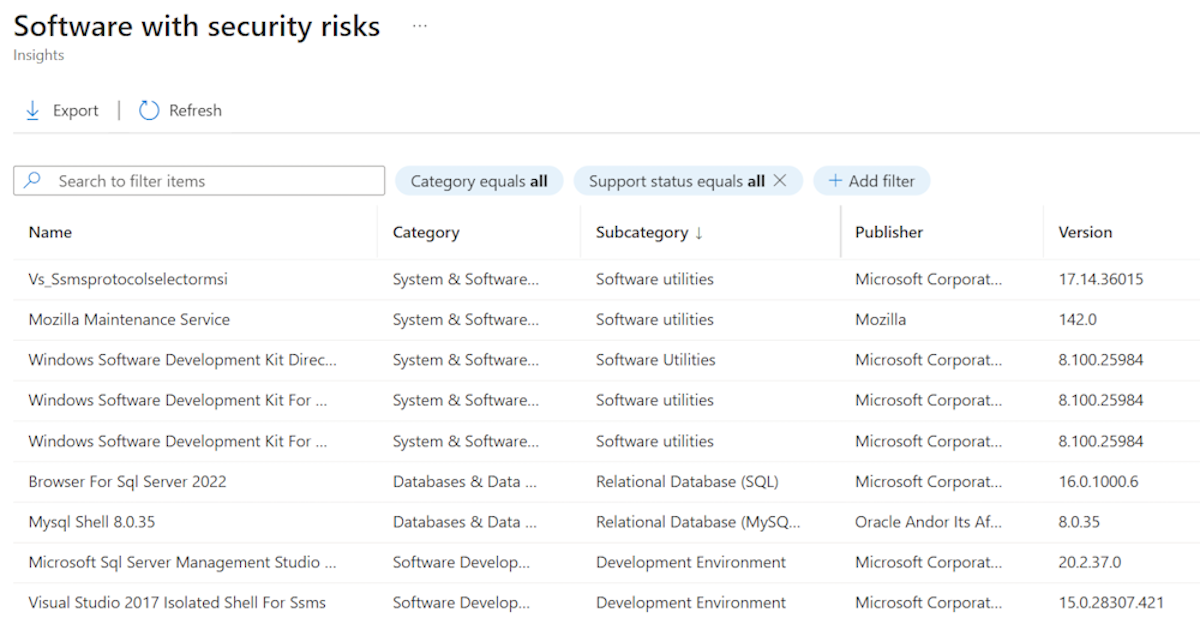
Task: Click the circular Refresh icon
Action: click(x=149, y=111)
